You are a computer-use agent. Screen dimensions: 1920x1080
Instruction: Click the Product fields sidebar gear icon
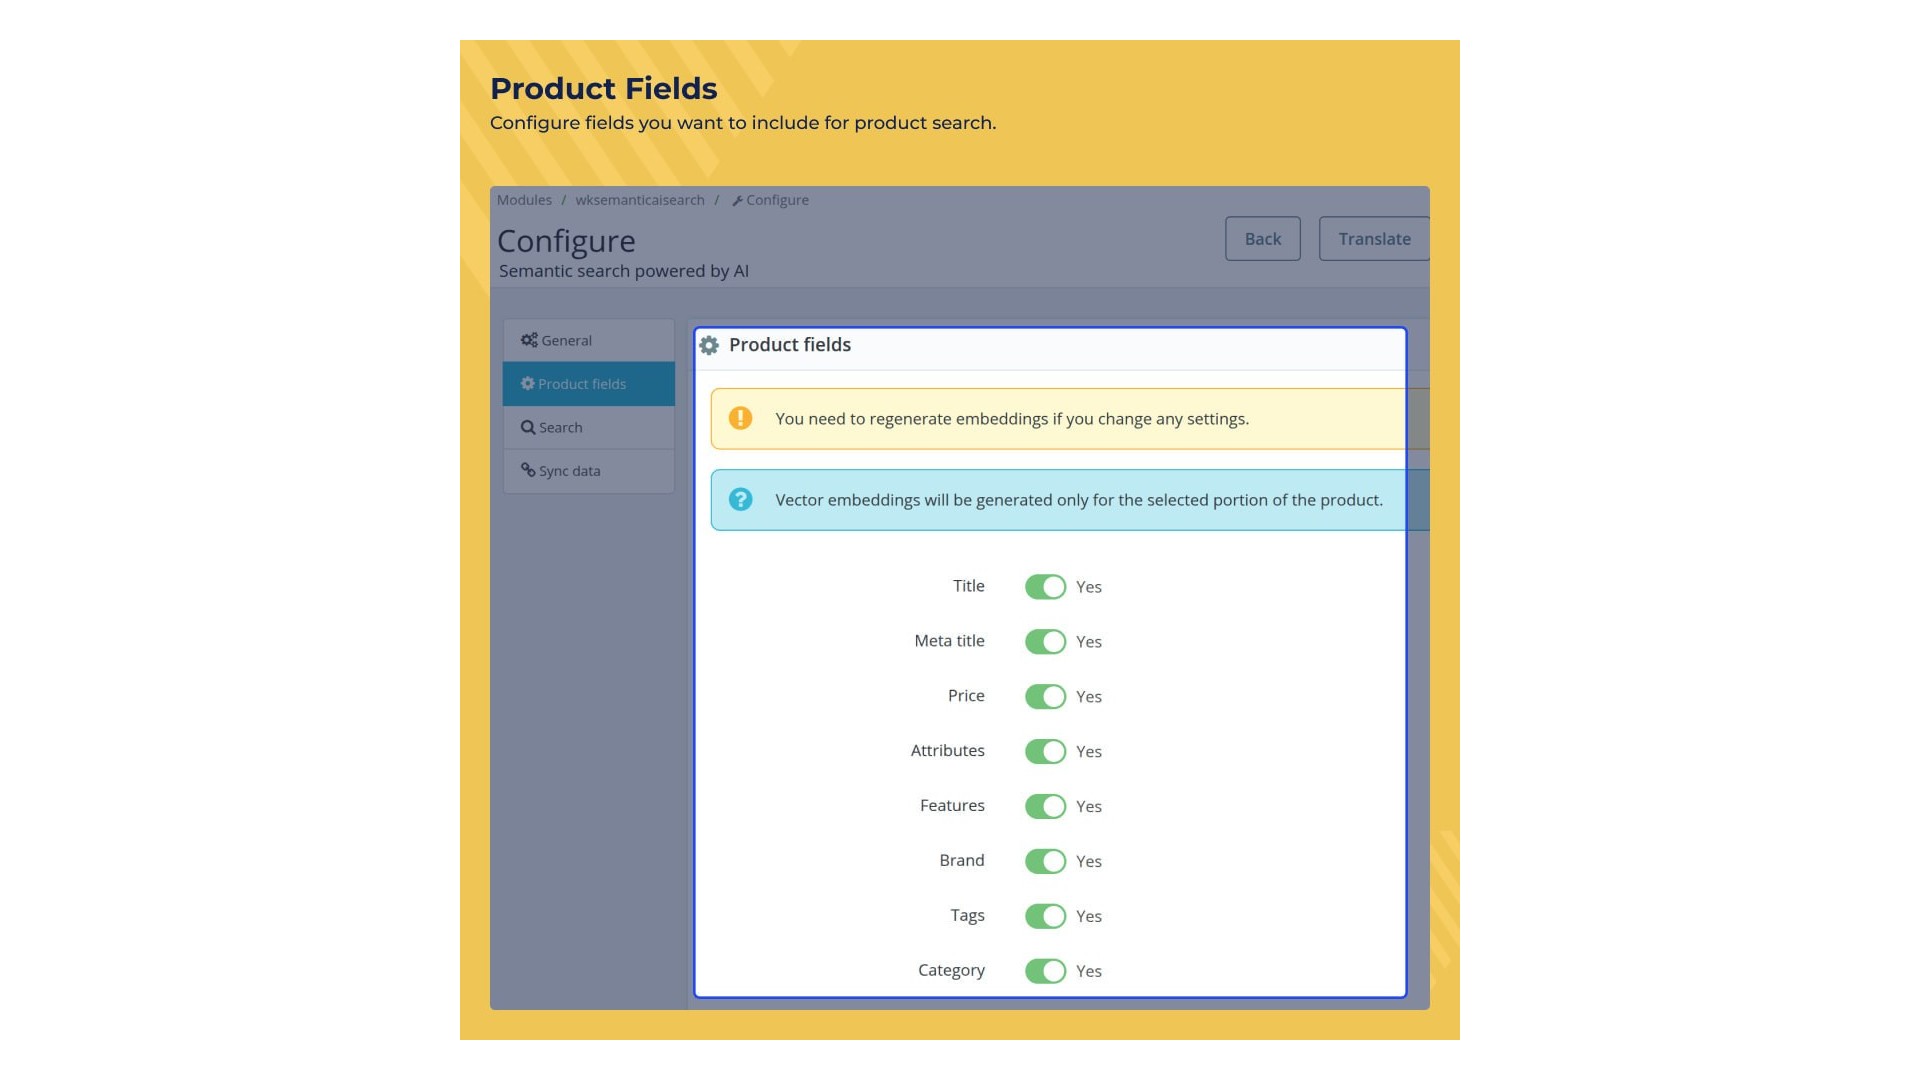527,384
